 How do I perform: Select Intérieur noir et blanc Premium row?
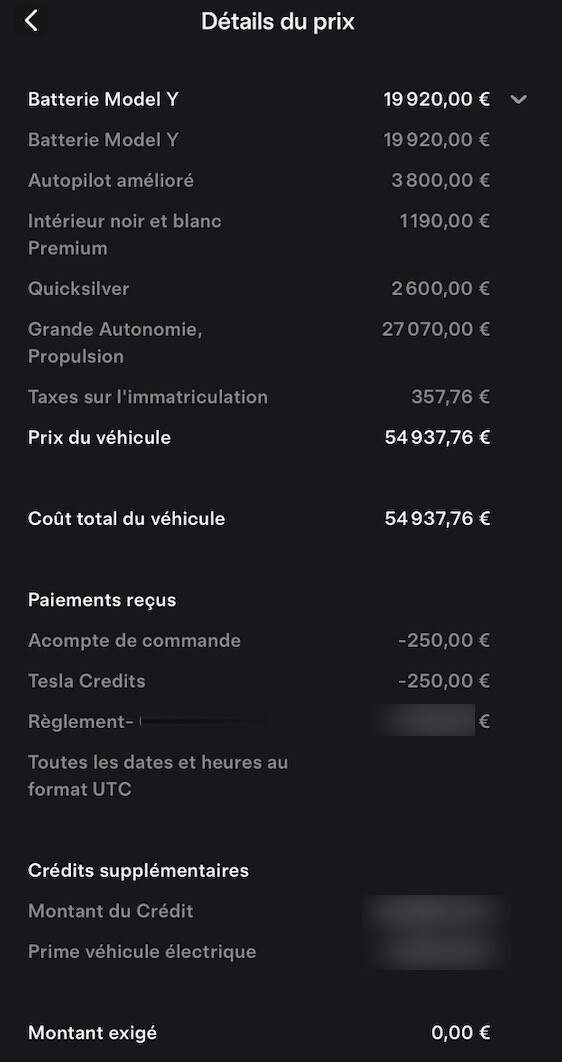click(259, 234)
